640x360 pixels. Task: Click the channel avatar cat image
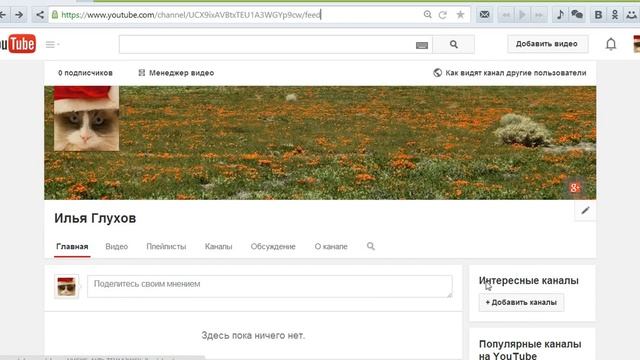tap(87, 118)
